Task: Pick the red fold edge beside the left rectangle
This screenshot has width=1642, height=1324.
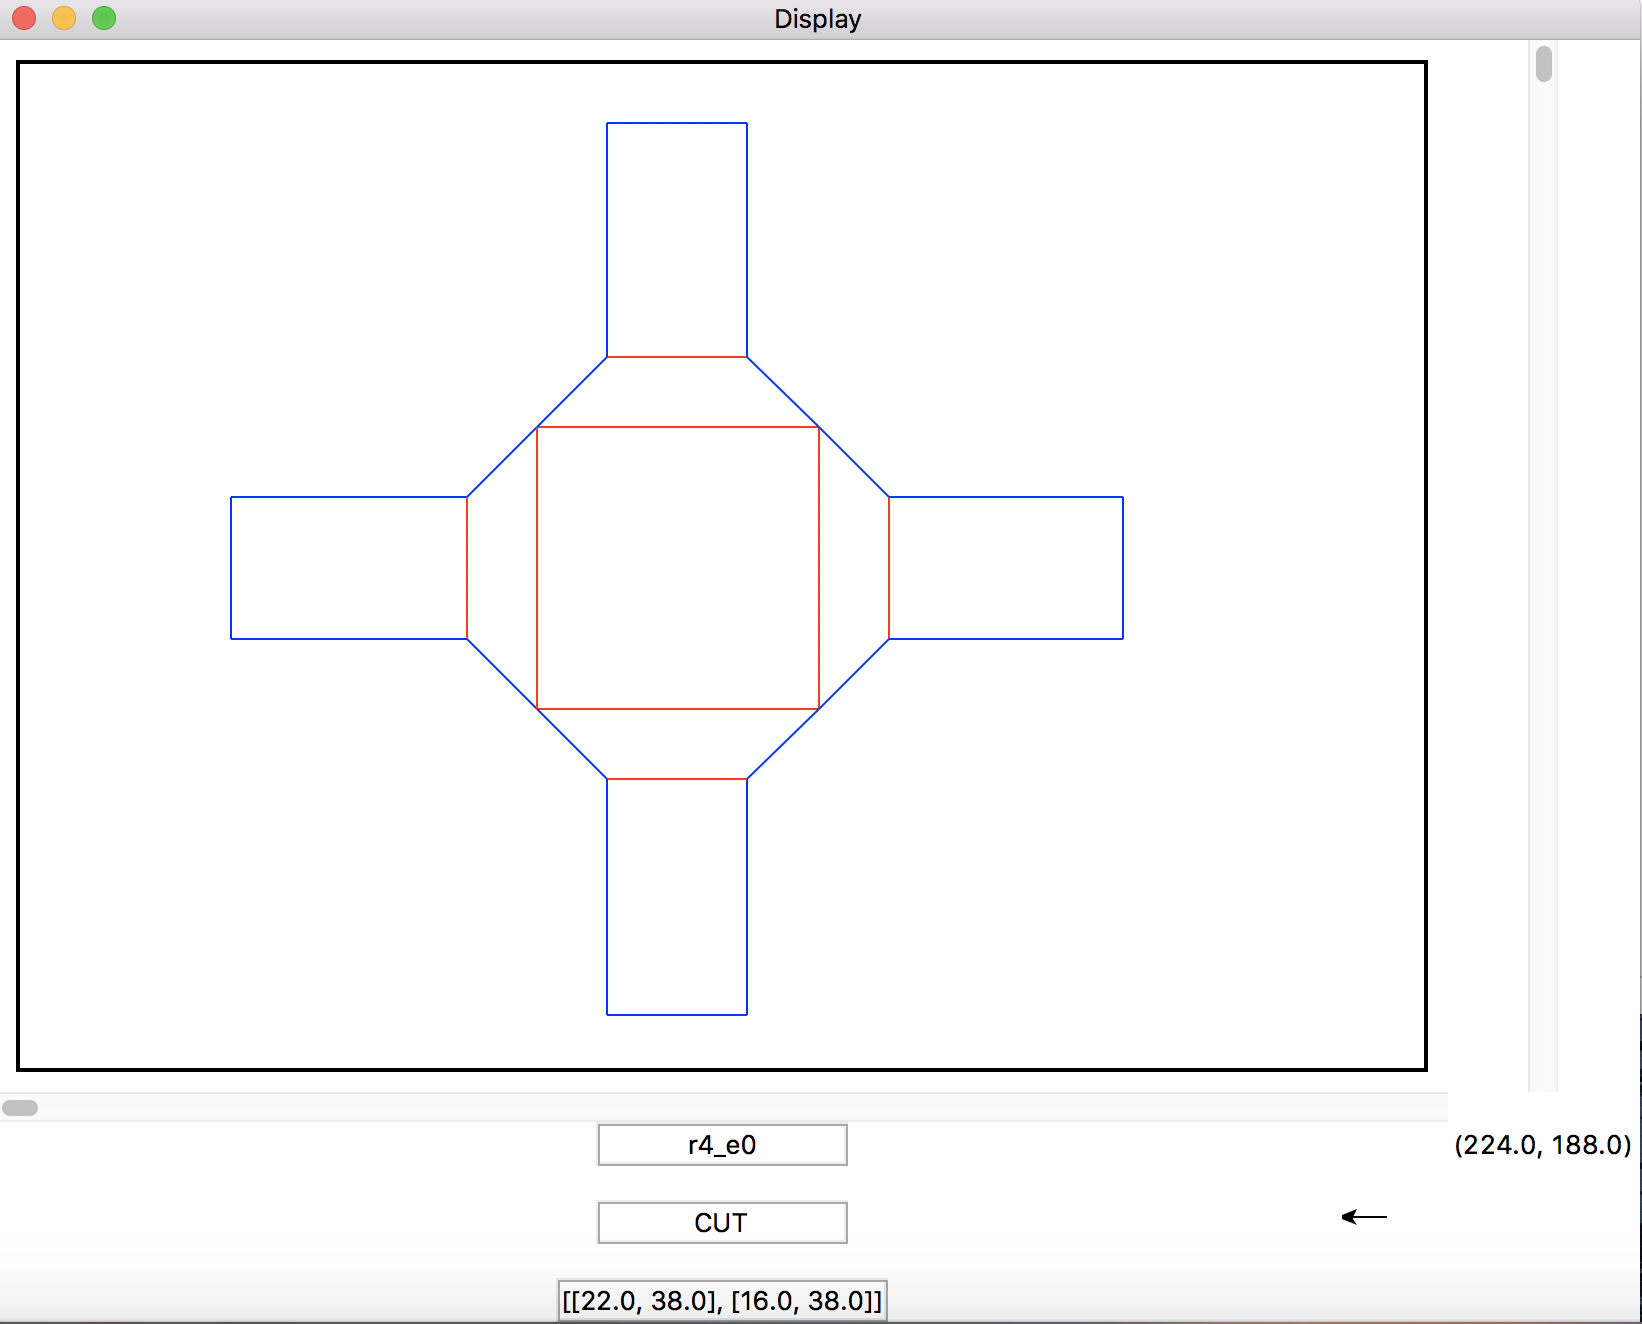Action: tap(467, 568)
